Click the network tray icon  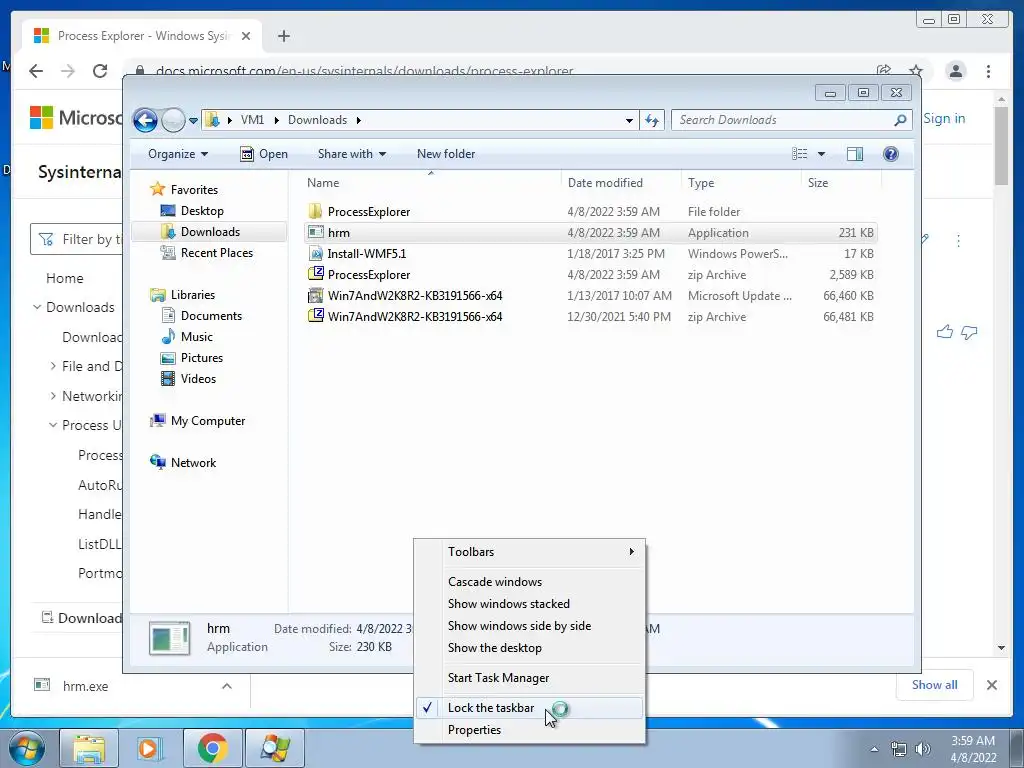pos(899,749)
